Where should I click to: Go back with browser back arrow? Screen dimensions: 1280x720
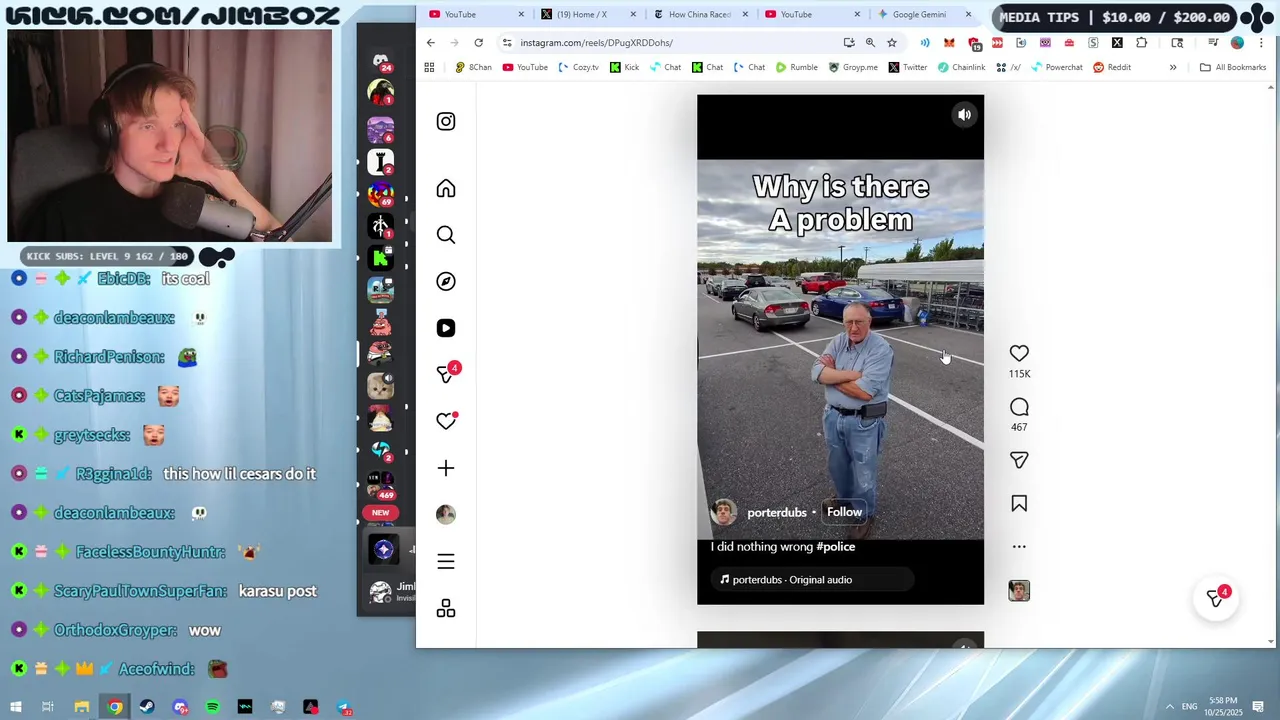point(430,43)
